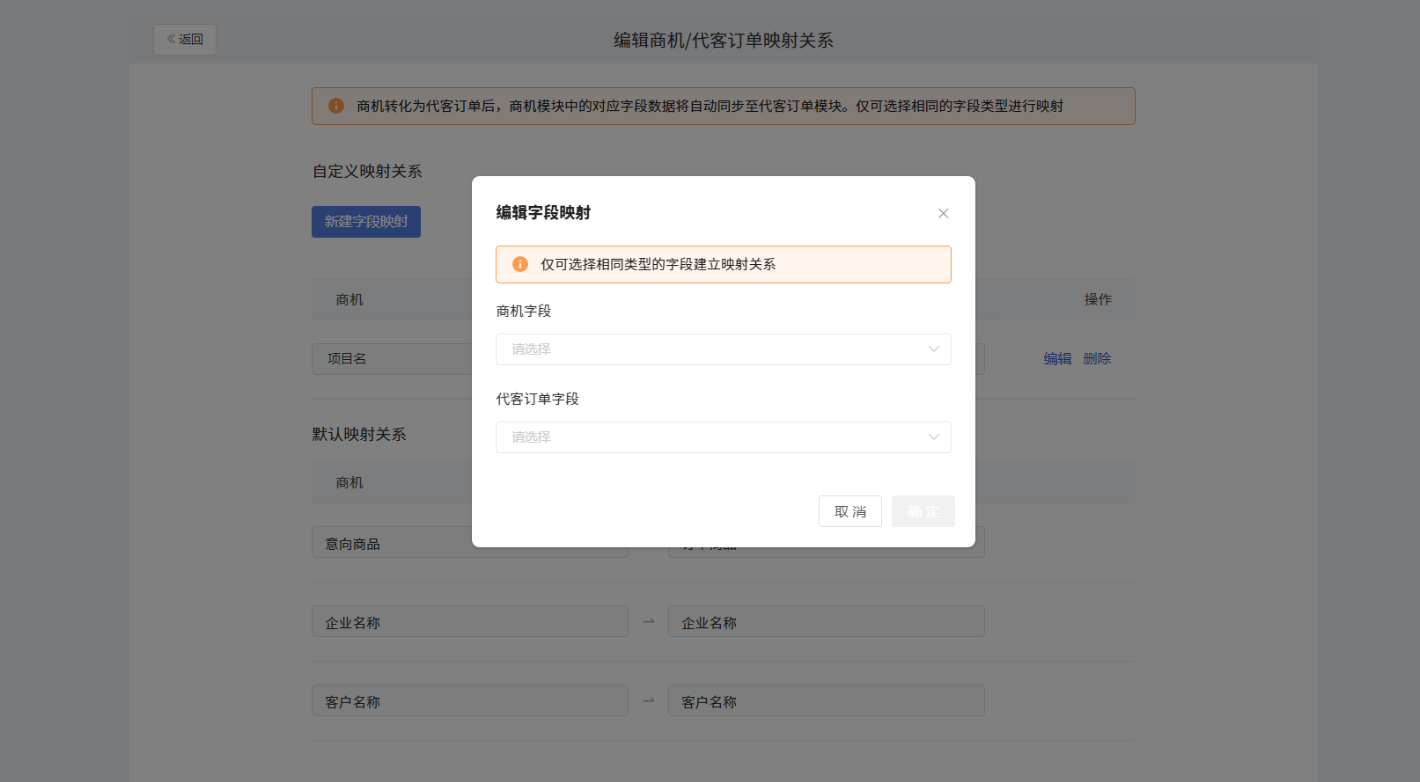Click the 返回 back button
This screenshot has height=782, width=1420.
pyautogui.click(x=185, y=39)
